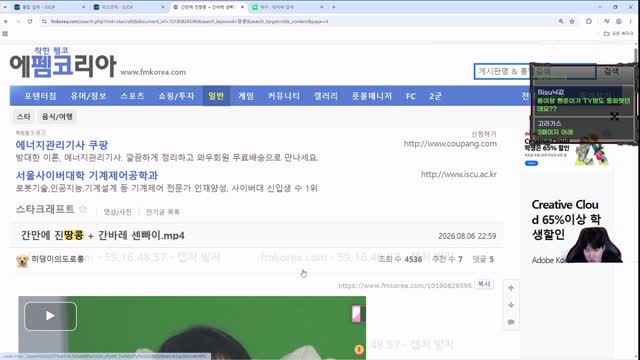Screen dimensions: 640x360
Task: Click the 댓글 5 comment count
Action: coord(483,259)
